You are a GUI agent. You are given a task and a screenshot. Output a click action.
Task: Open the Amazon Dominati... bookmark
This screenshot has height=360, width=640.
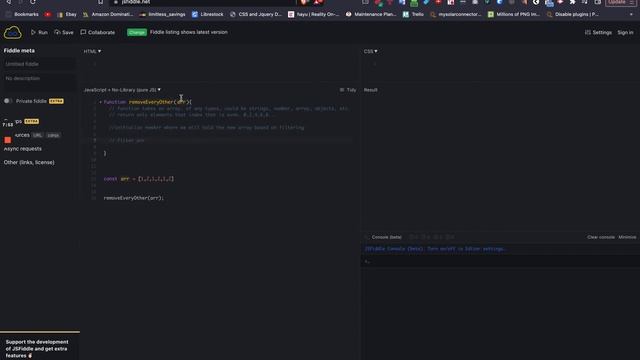point(108,14)
